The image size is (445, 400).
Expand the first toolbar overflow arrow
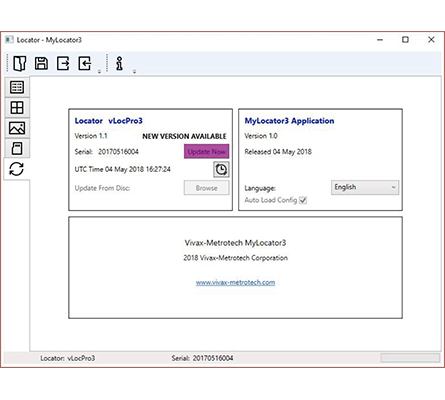click(x=99, y=72)
